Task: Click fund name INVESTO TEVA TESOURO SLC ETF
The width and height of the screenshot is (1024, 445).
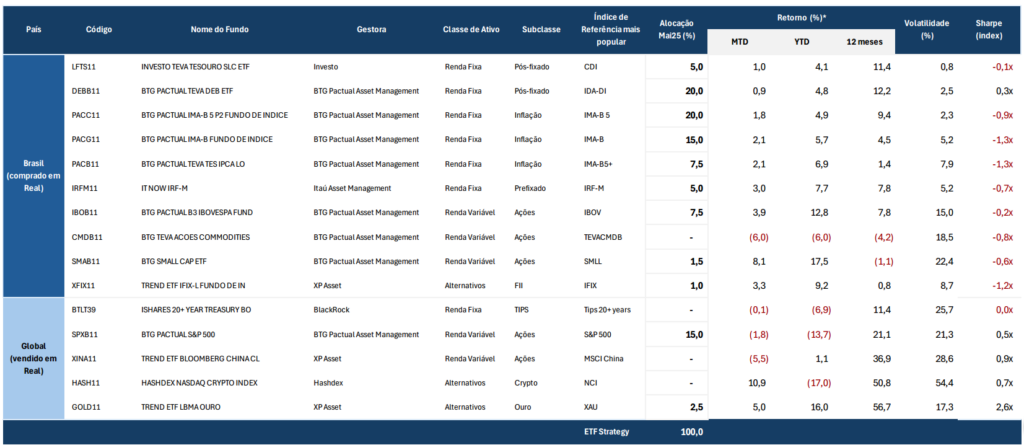Action: [197, 67]
